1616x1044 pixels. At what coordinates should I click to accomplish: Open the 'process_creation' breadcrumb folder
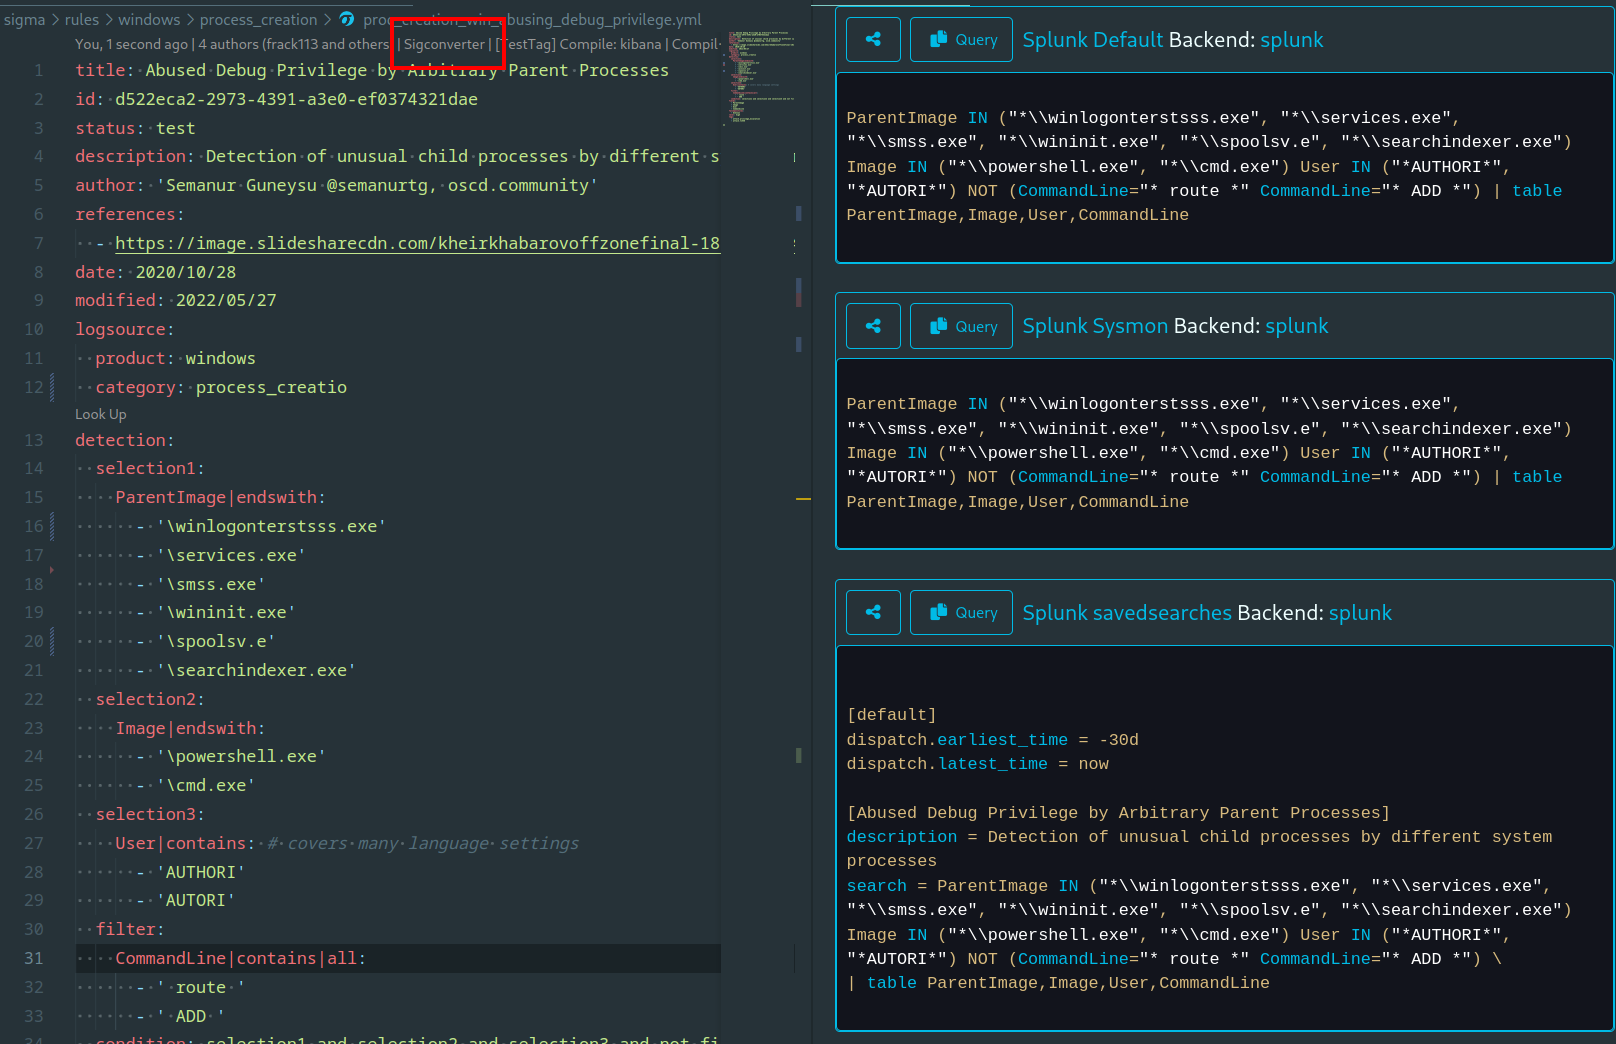258,19
